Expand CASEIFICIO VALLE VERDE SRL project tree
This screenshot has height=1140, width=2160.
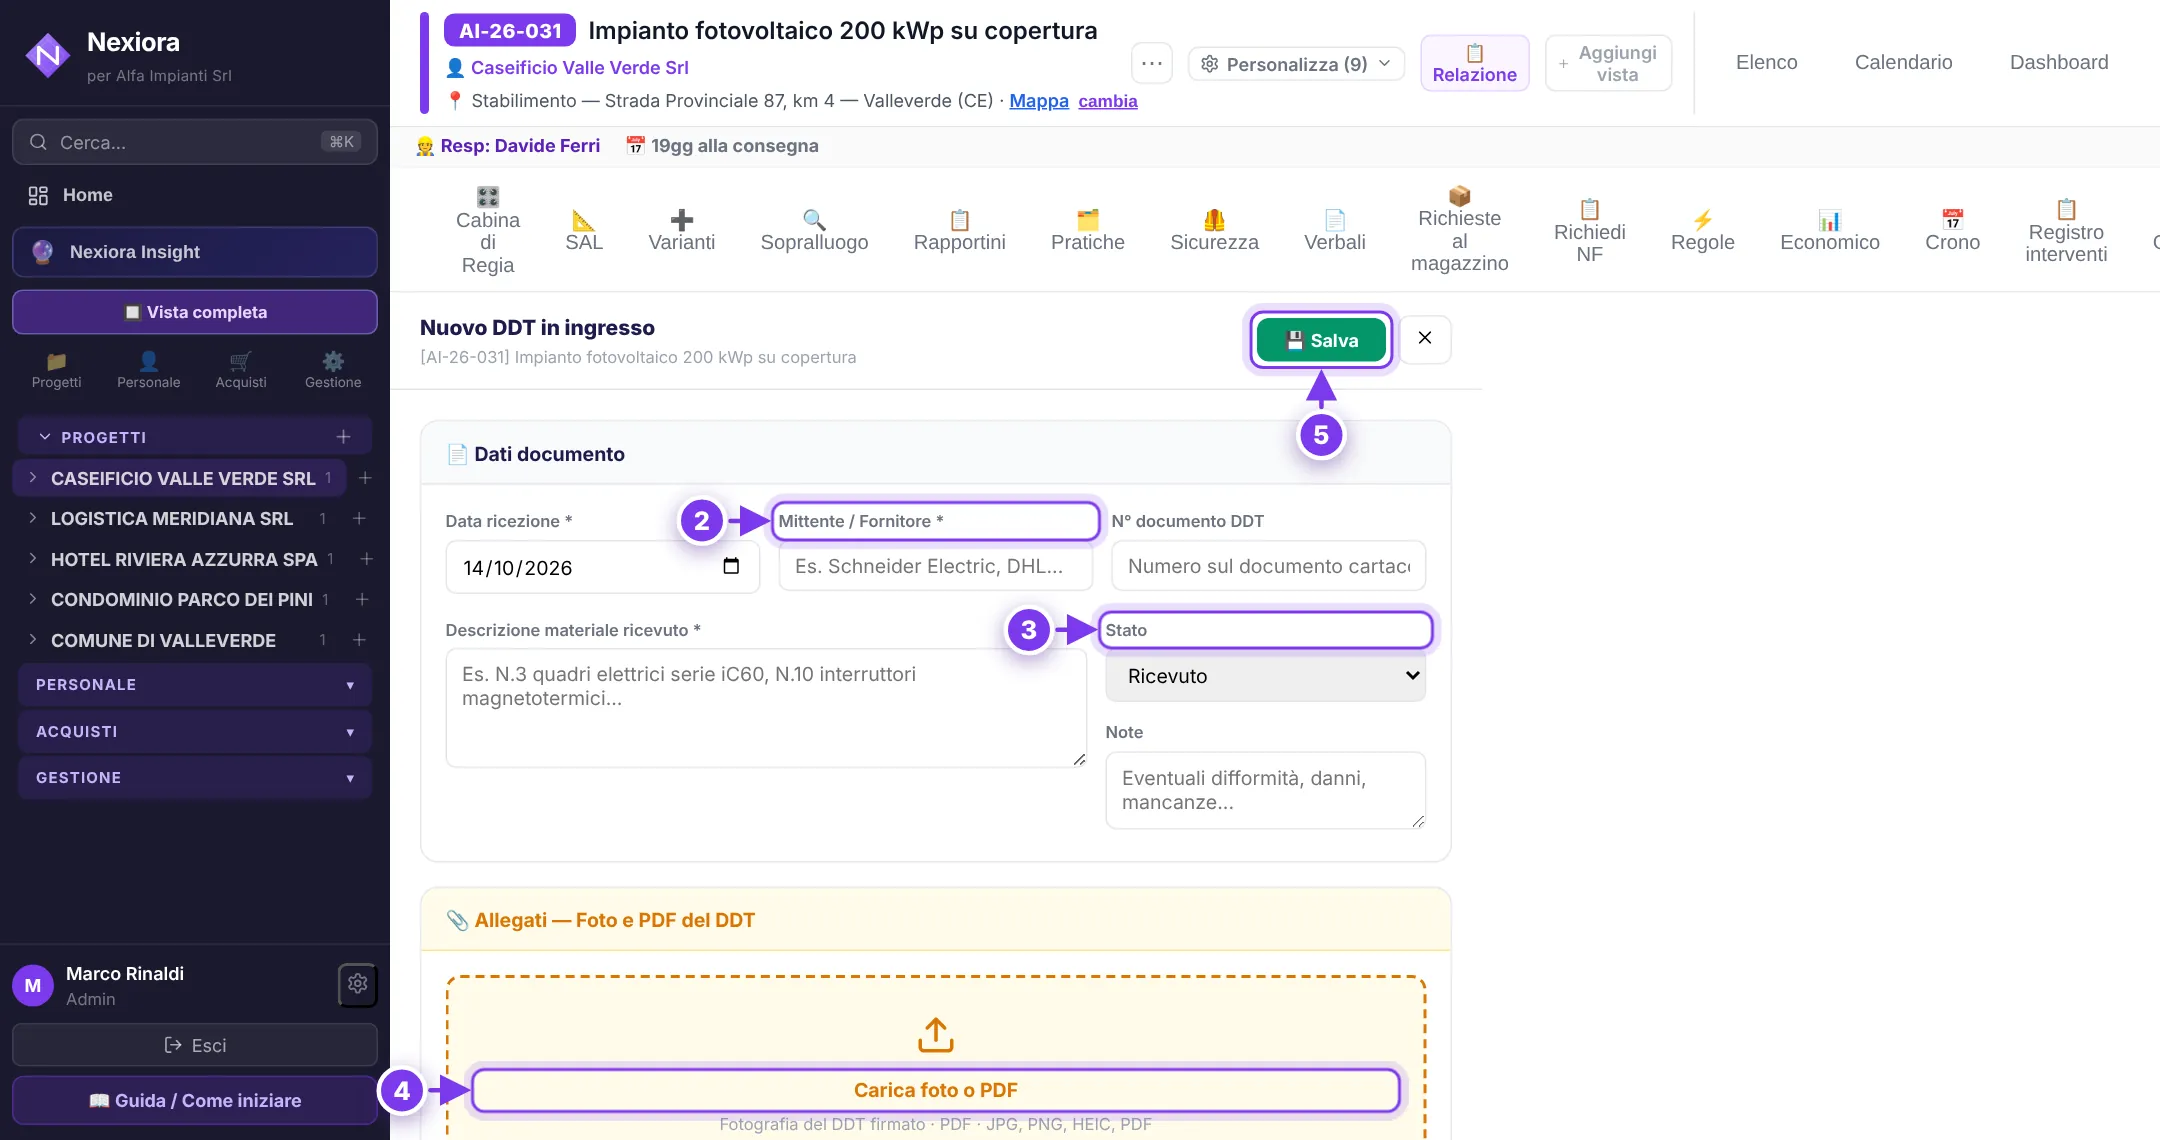32,478
